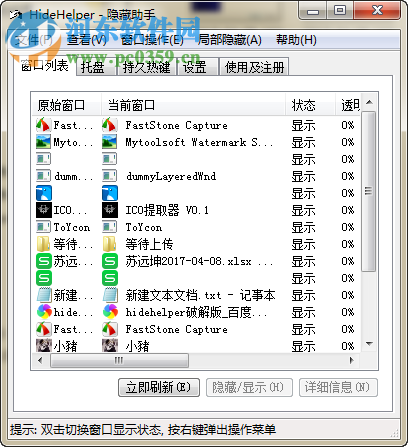Click ToYcon icon in current window column
Viewport: 408px width, 447px height.
point(110,227)
